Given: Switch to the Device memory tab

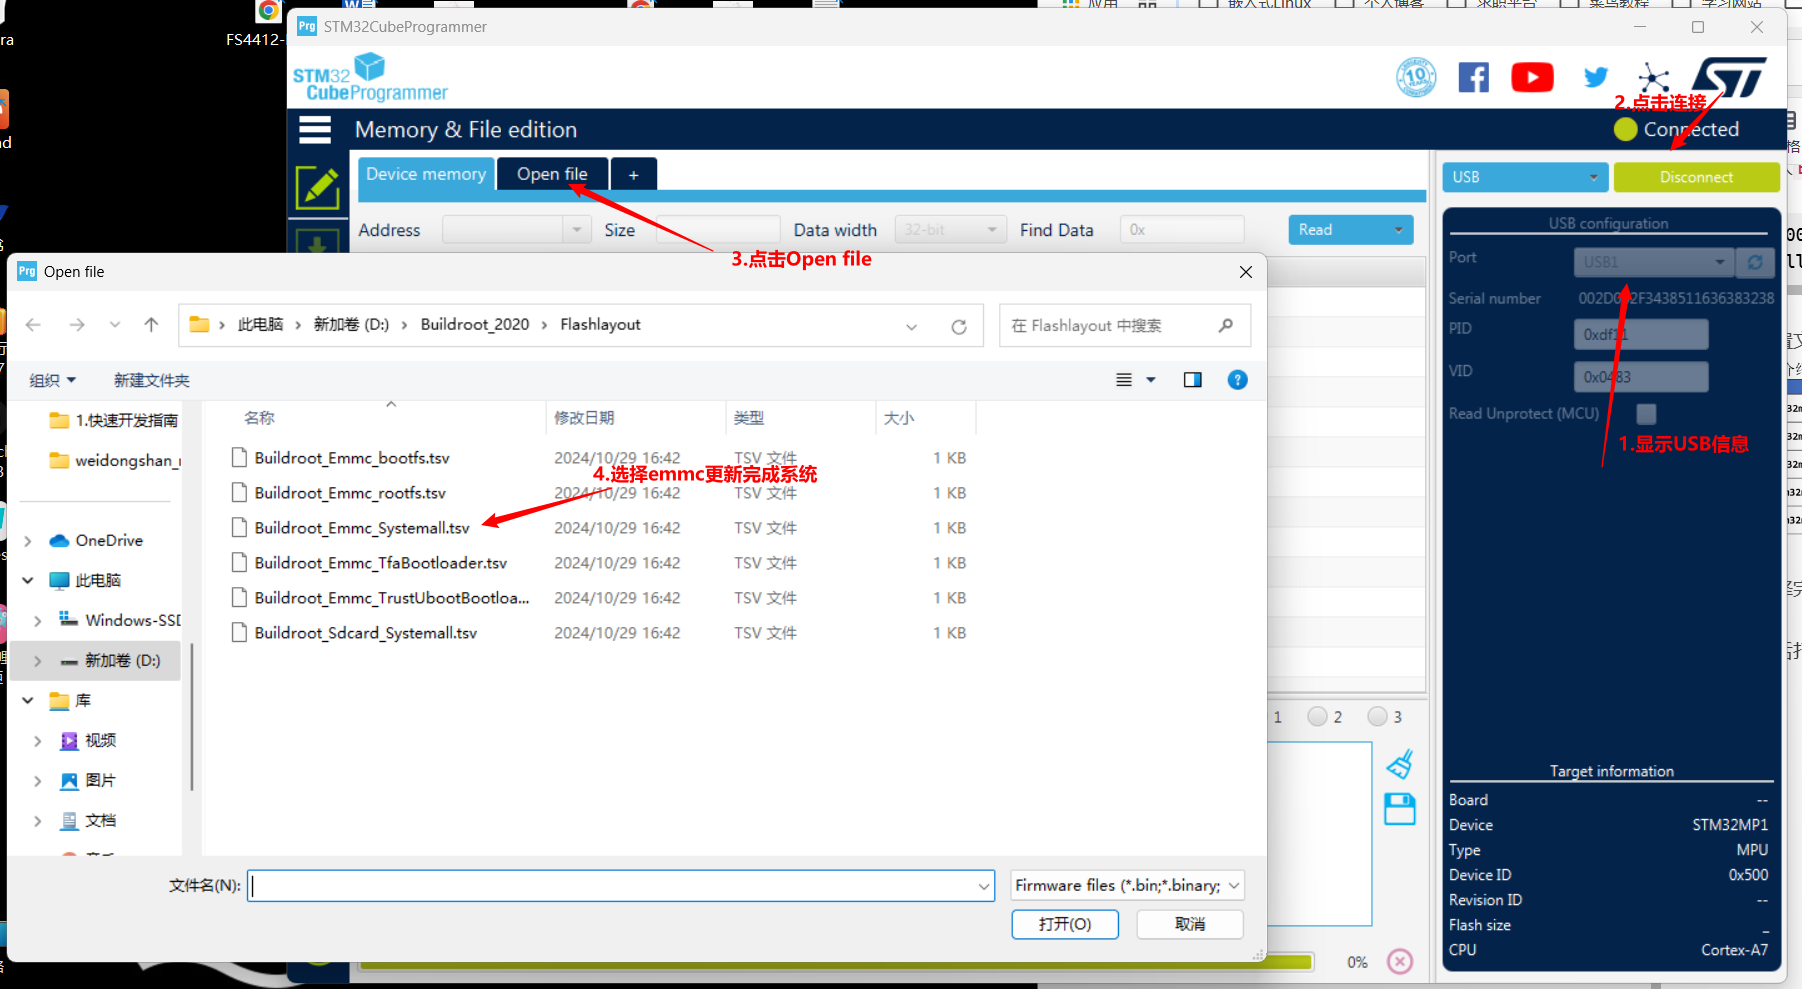Looking at the screenshot, I should tap(426, 174).
